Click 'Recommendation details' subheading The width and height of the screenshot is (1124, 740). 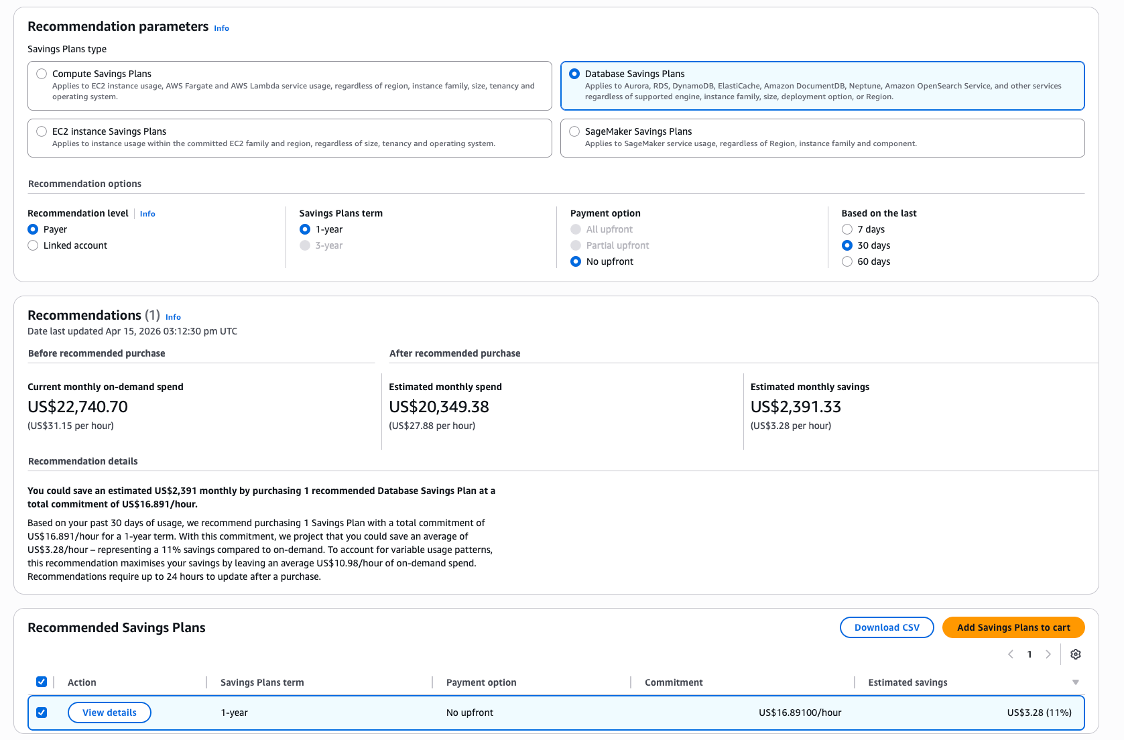(82, 461)
